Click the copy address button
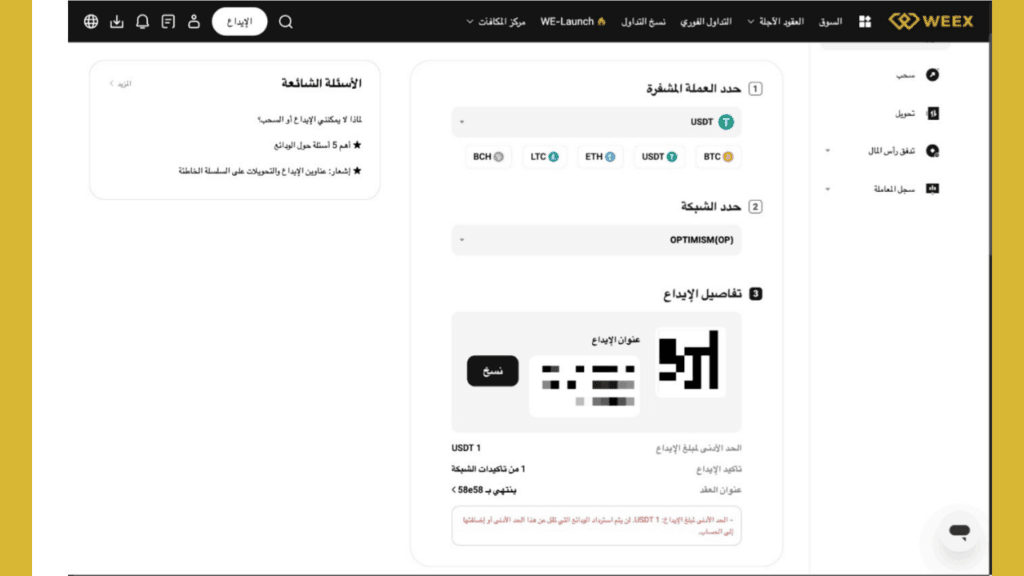Viewport: 1024px width, 576px height. click(492, 371)
